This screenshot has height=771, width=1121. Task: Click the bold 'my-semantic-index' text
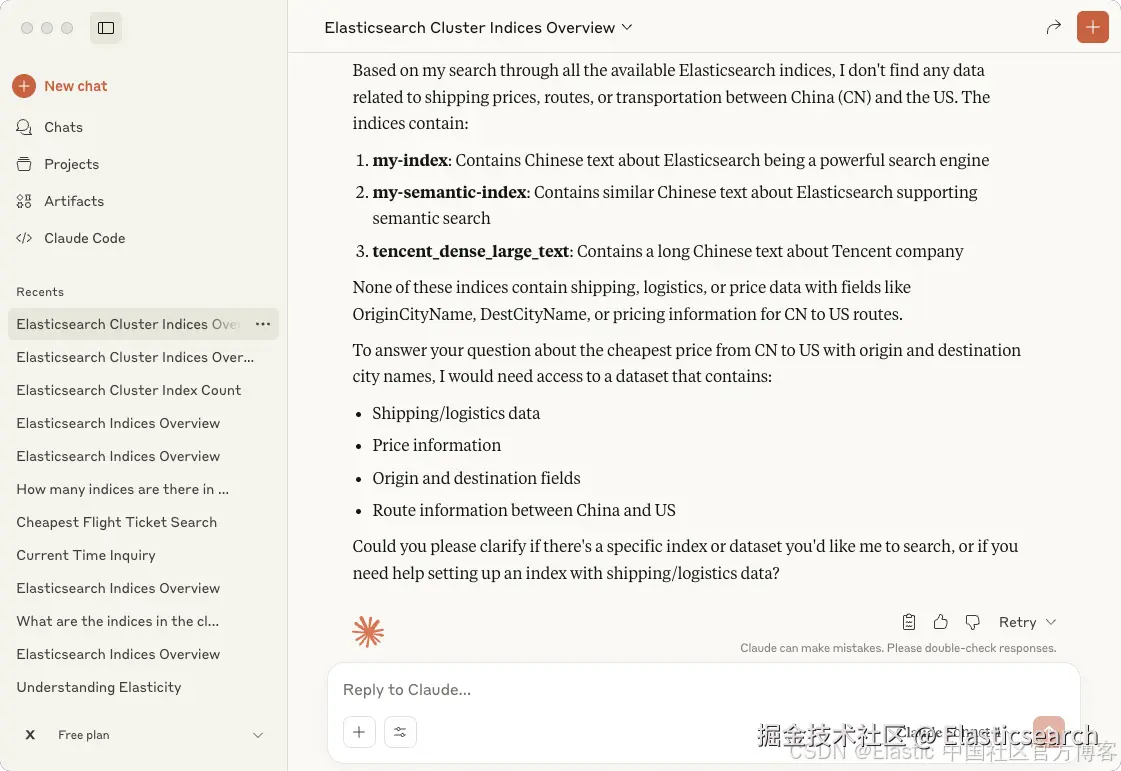pos(450,192)
